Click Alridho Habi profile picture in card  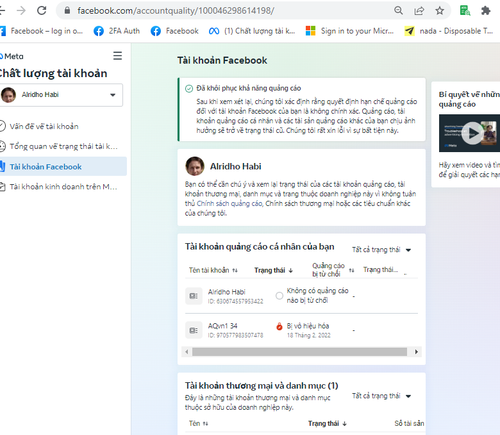coord(195,166)
